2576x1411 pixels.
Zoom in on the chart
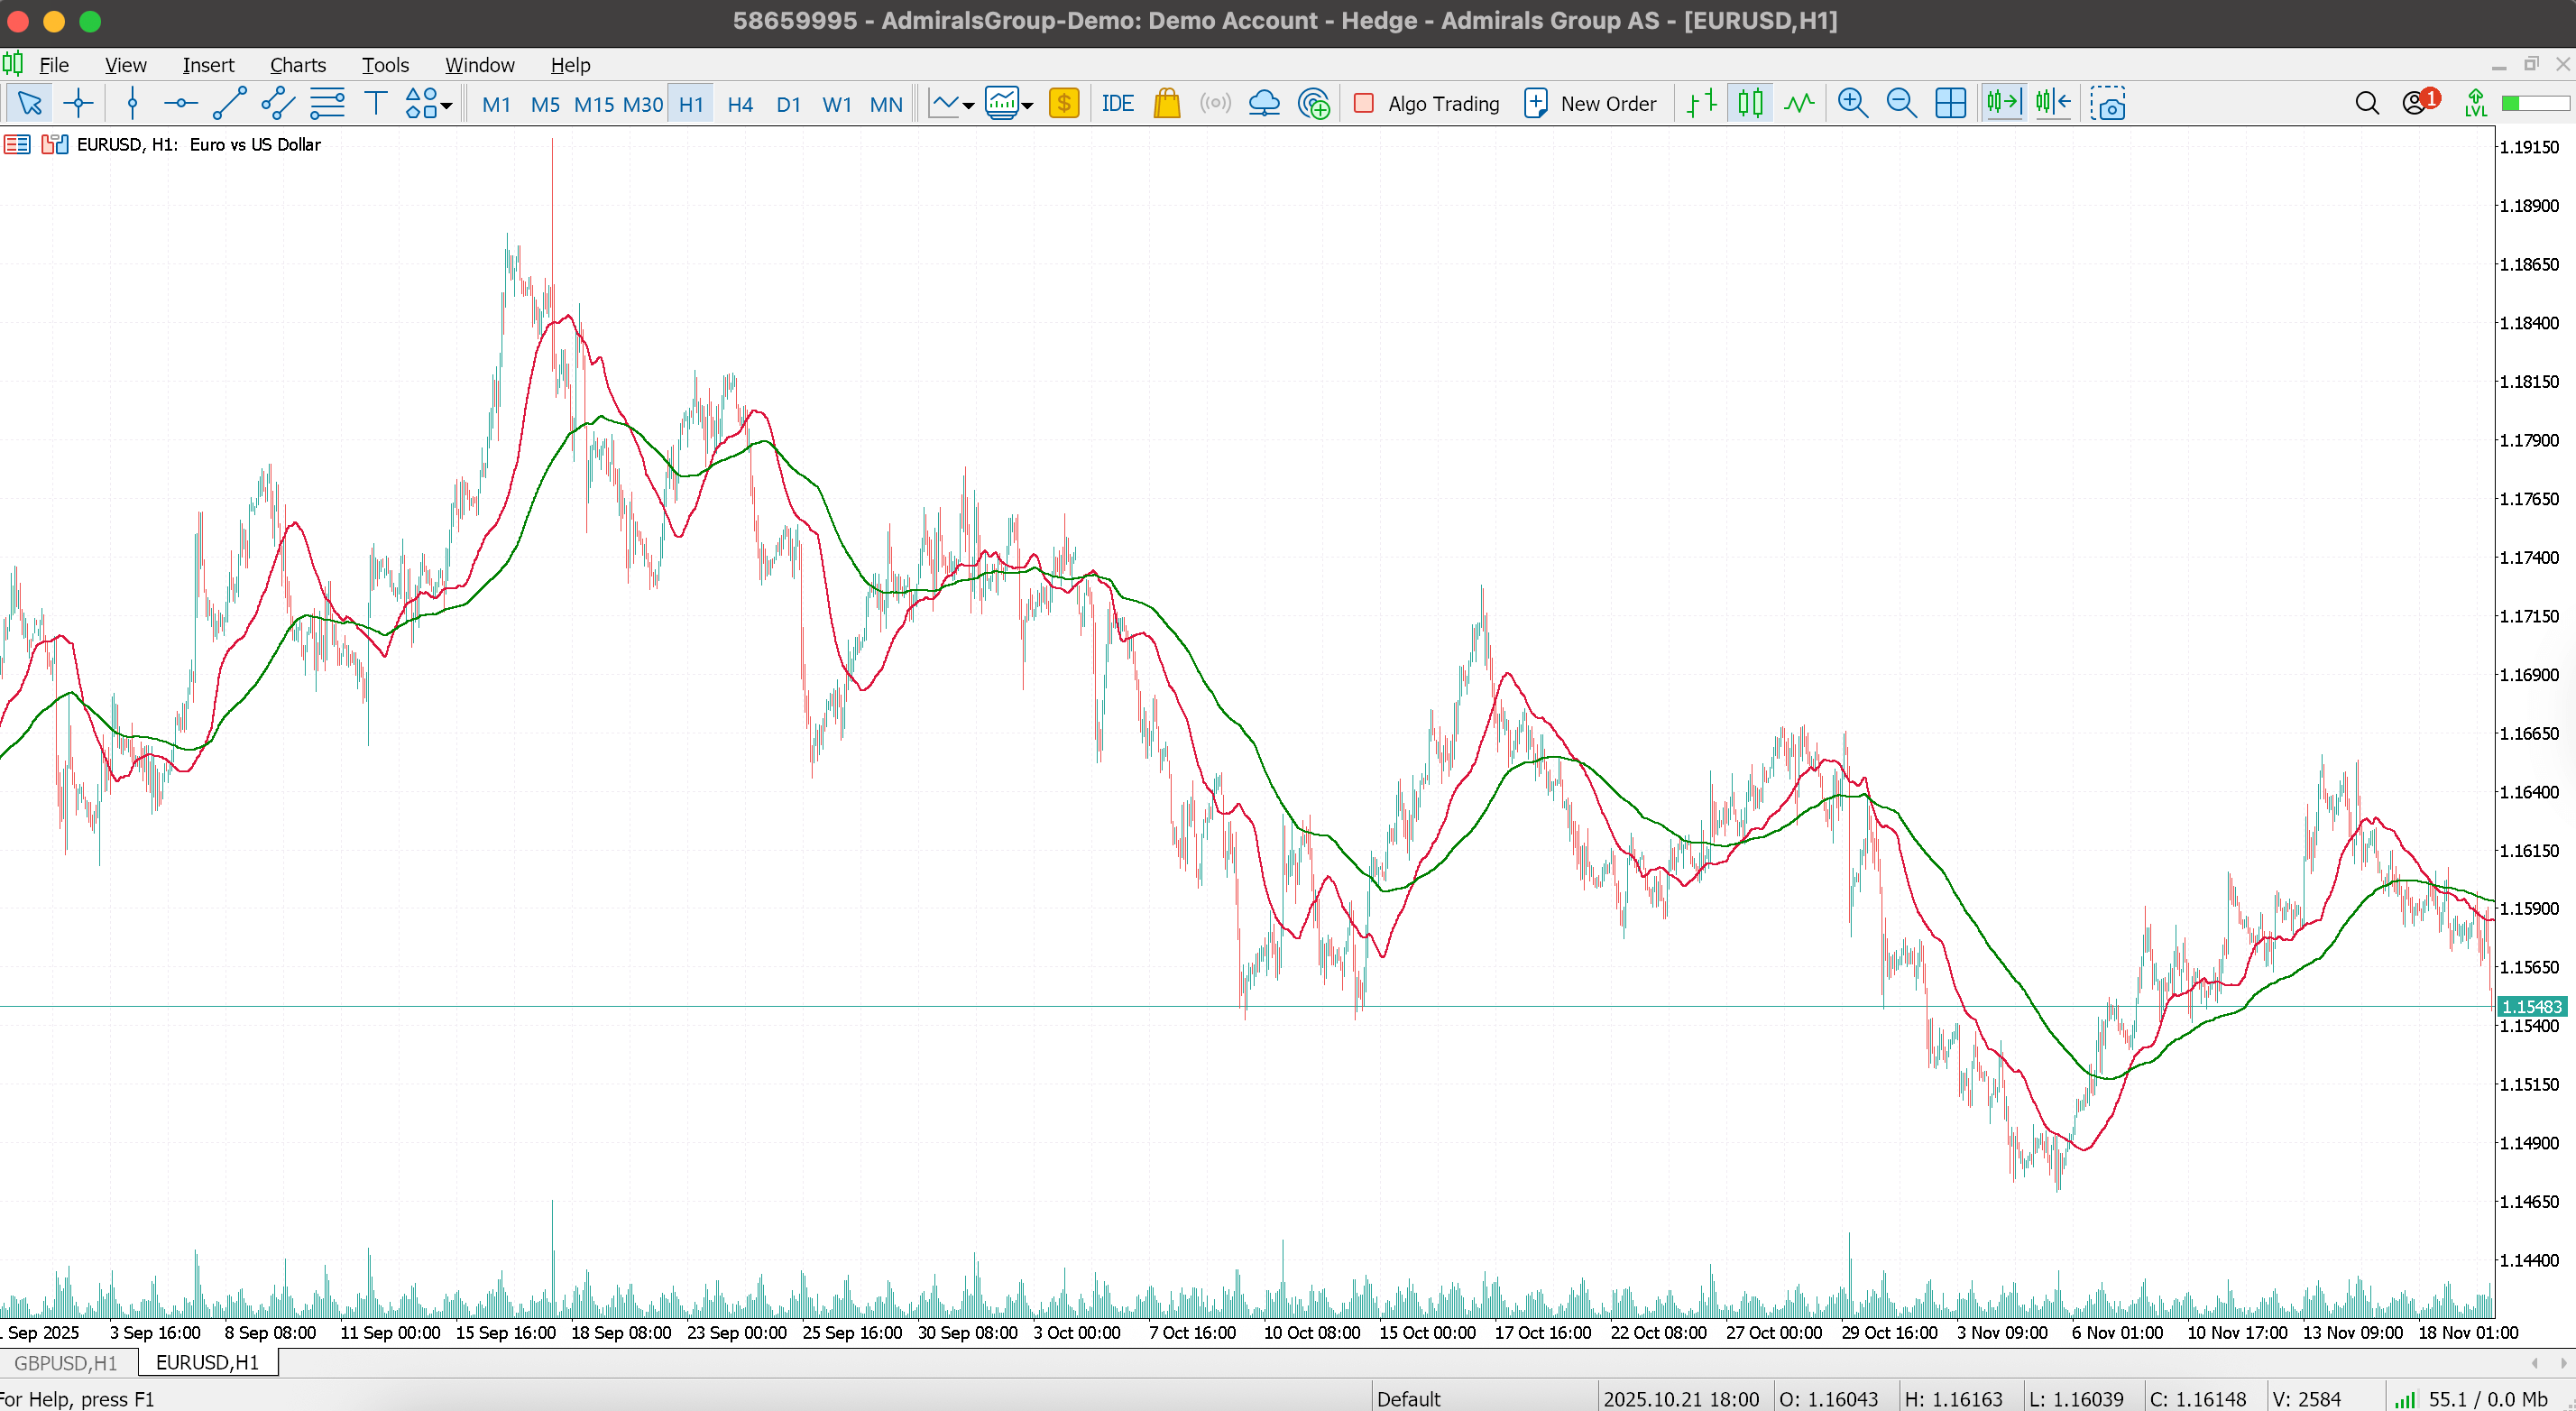1853,103
